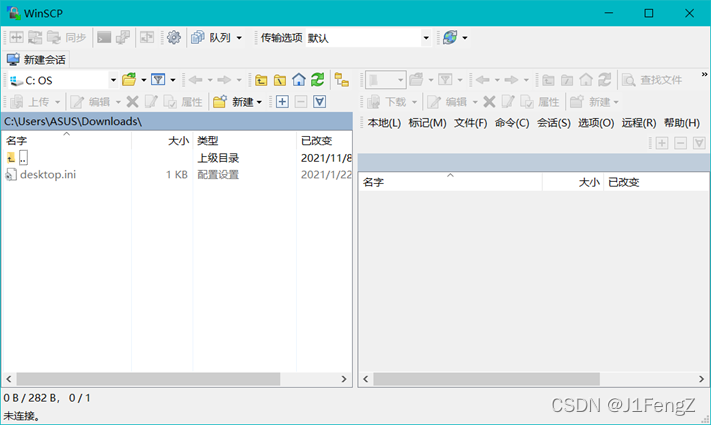Open the 选项(O) menu

(x=596, y=123)
